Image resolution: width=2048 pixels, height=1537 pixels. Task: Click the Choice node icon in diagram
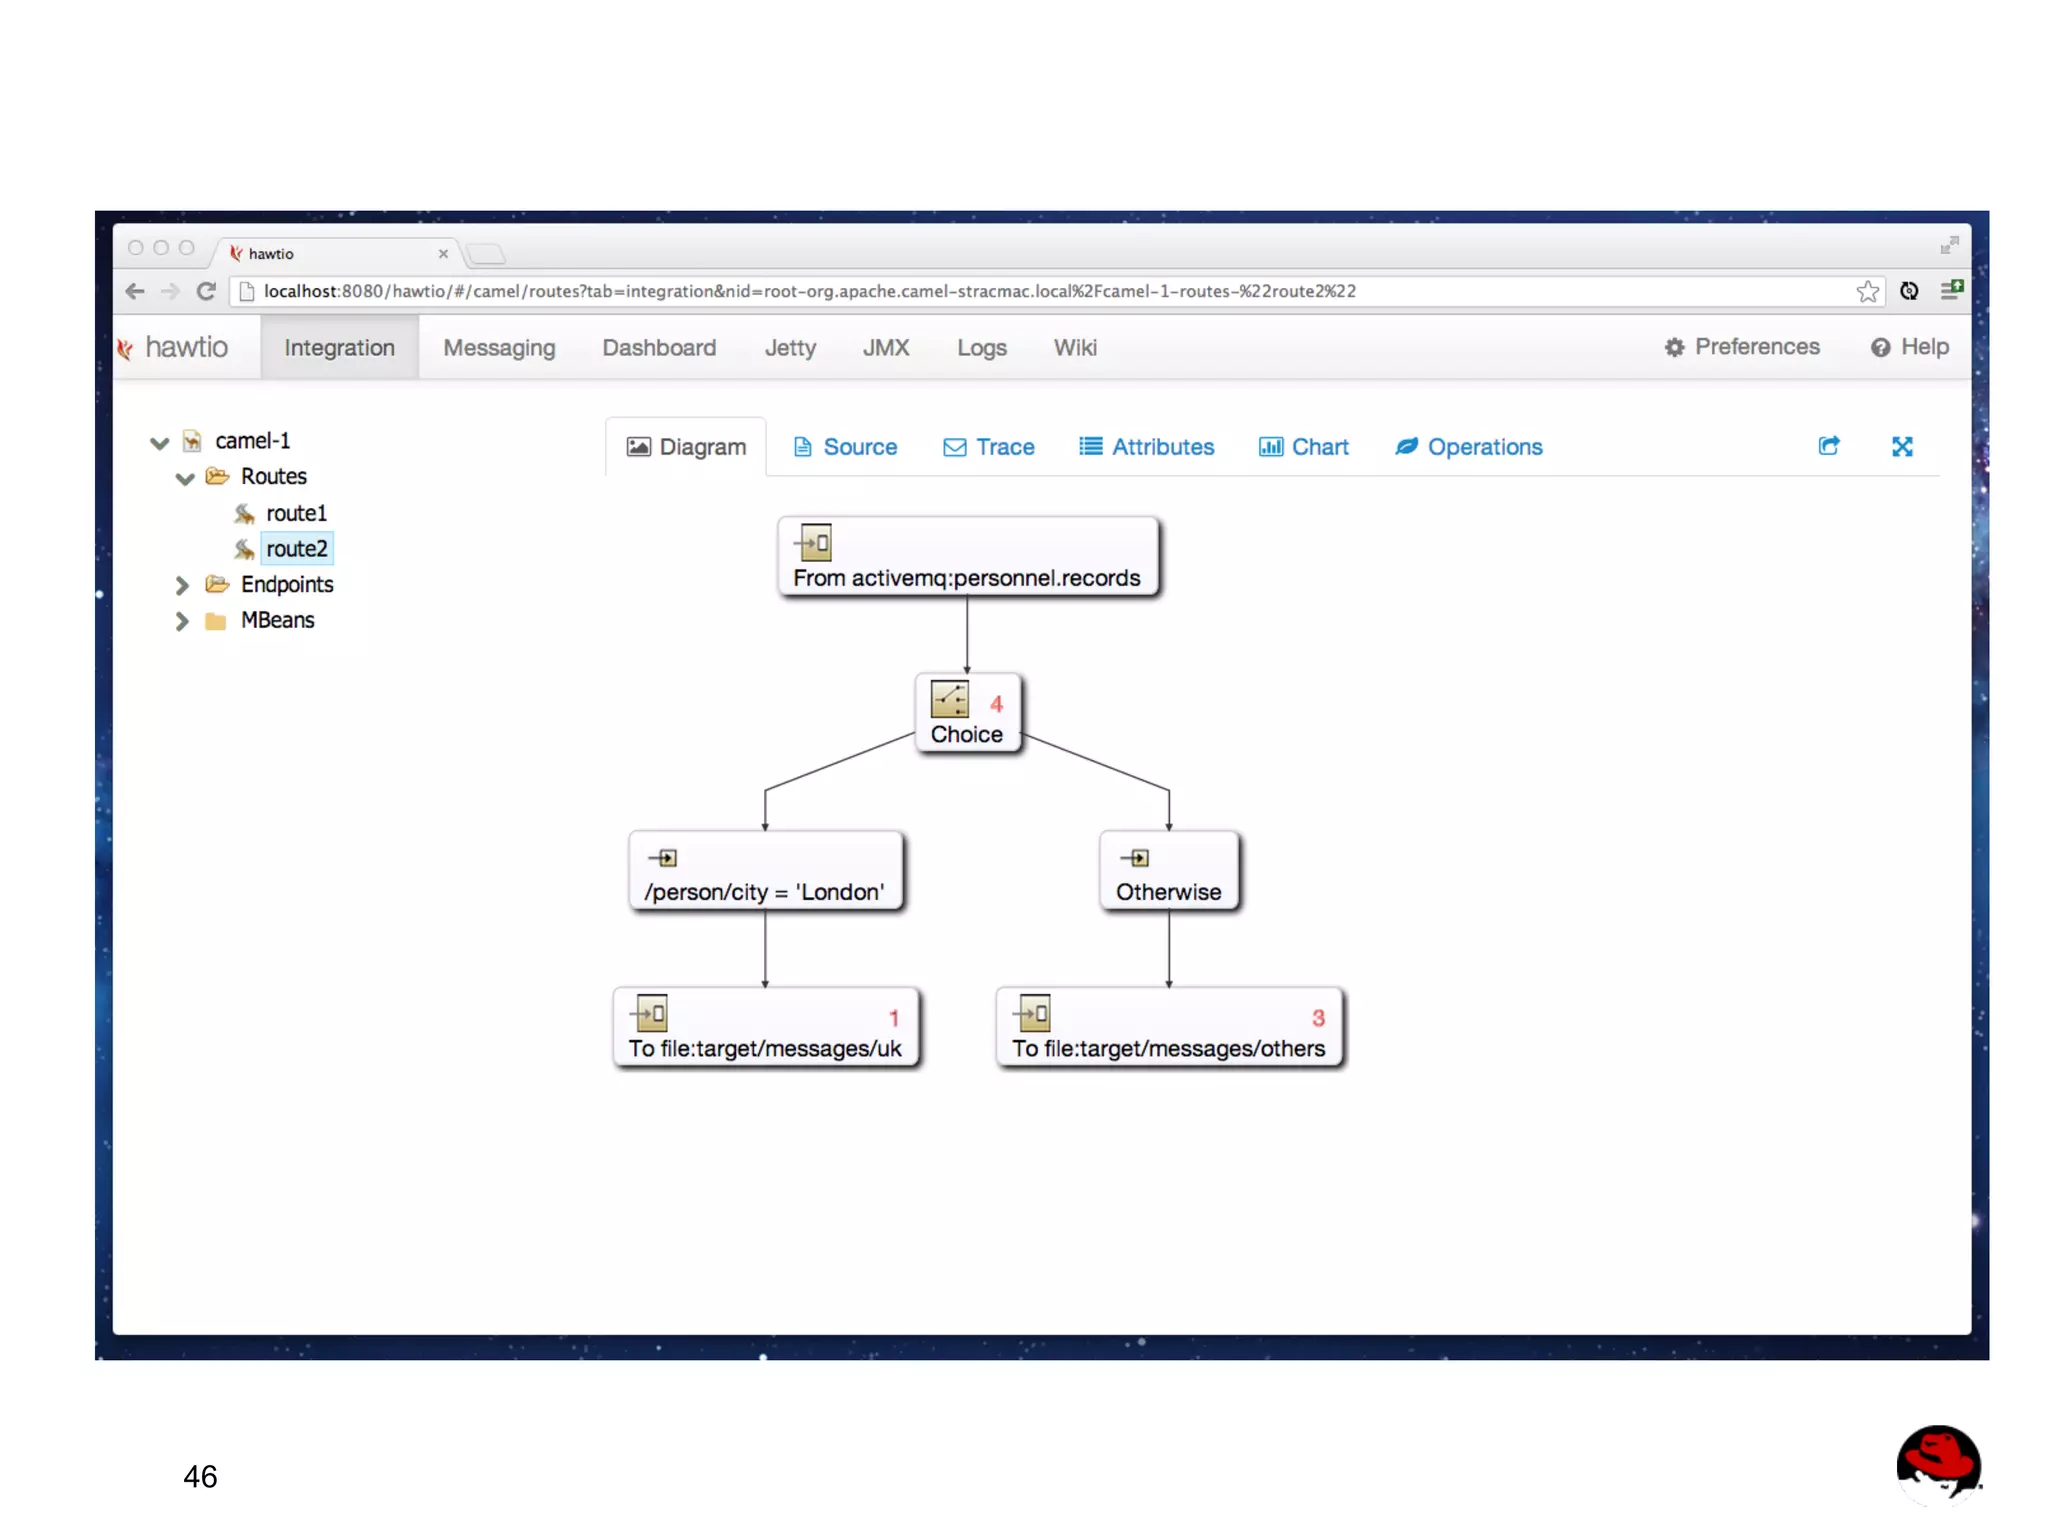tap(949, 700)
